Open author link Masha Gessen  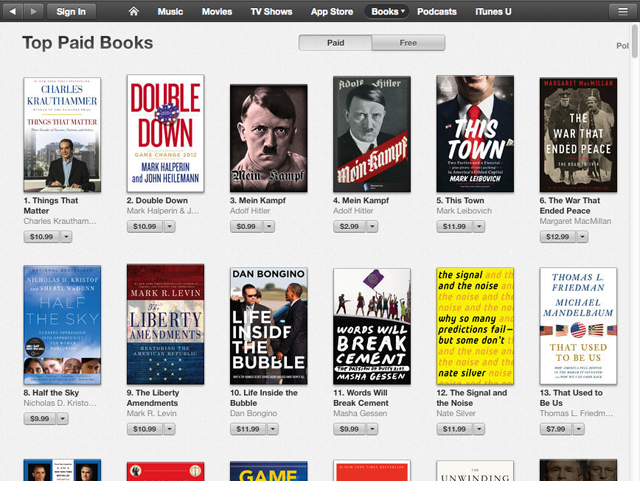point(360,414)
